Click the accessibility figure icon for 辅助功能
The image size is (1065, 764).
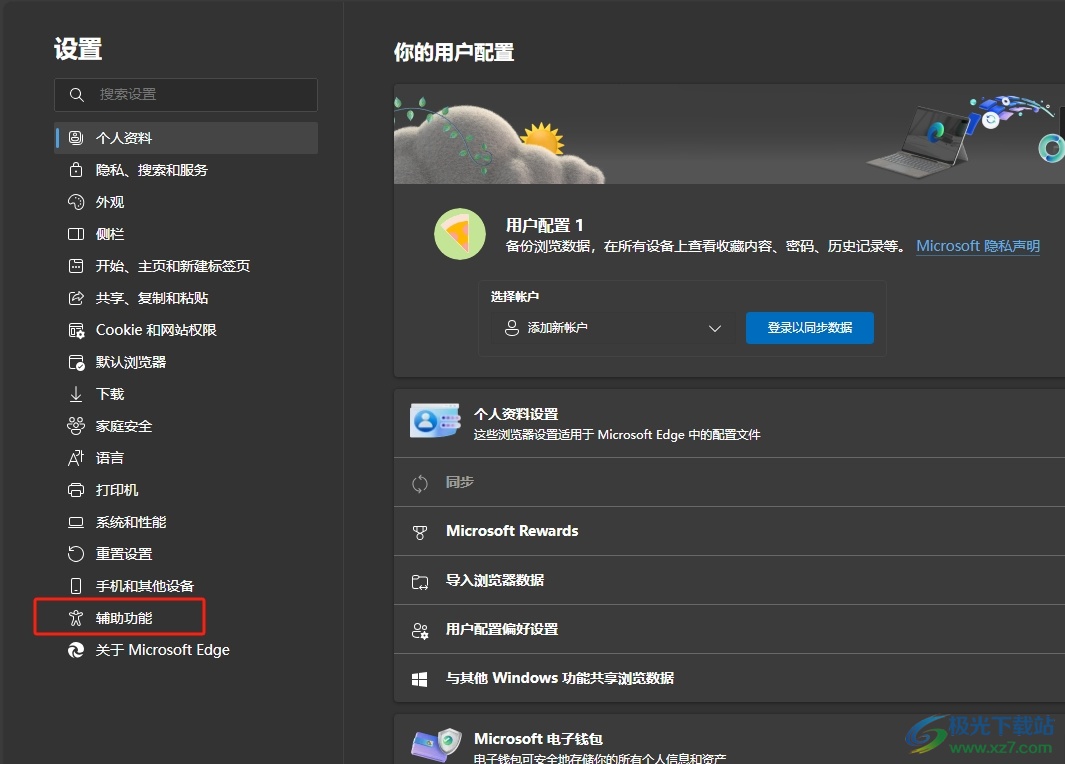[x=75, y=618]
